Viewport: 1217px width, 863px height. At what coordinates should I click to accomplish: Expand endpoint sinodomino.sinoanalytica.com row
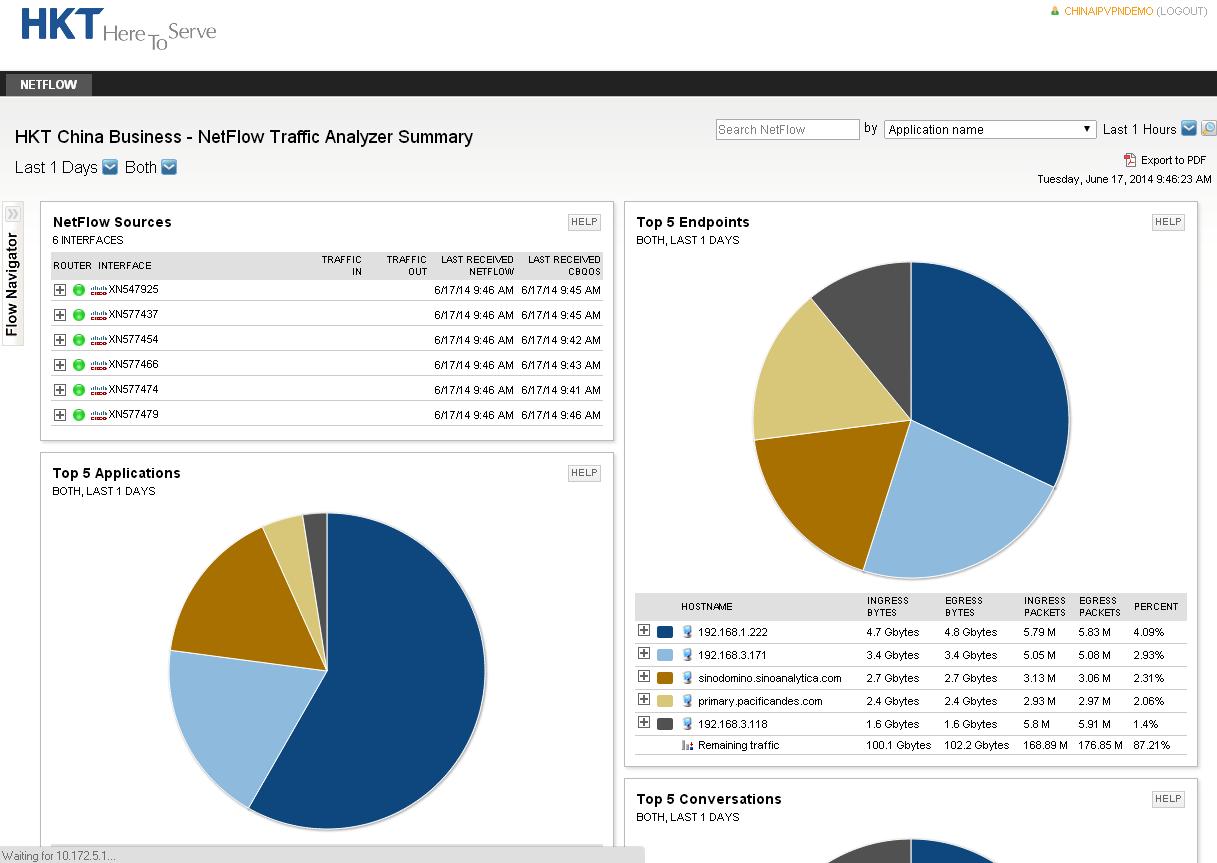tap(644, 677)
